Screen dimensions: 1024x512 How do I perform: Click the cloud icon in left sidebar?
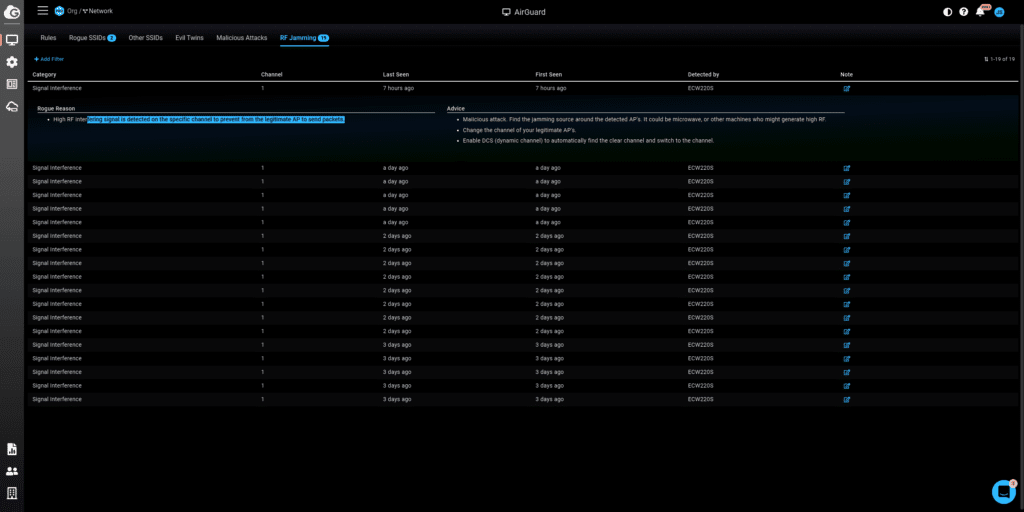tap(12, 106)
